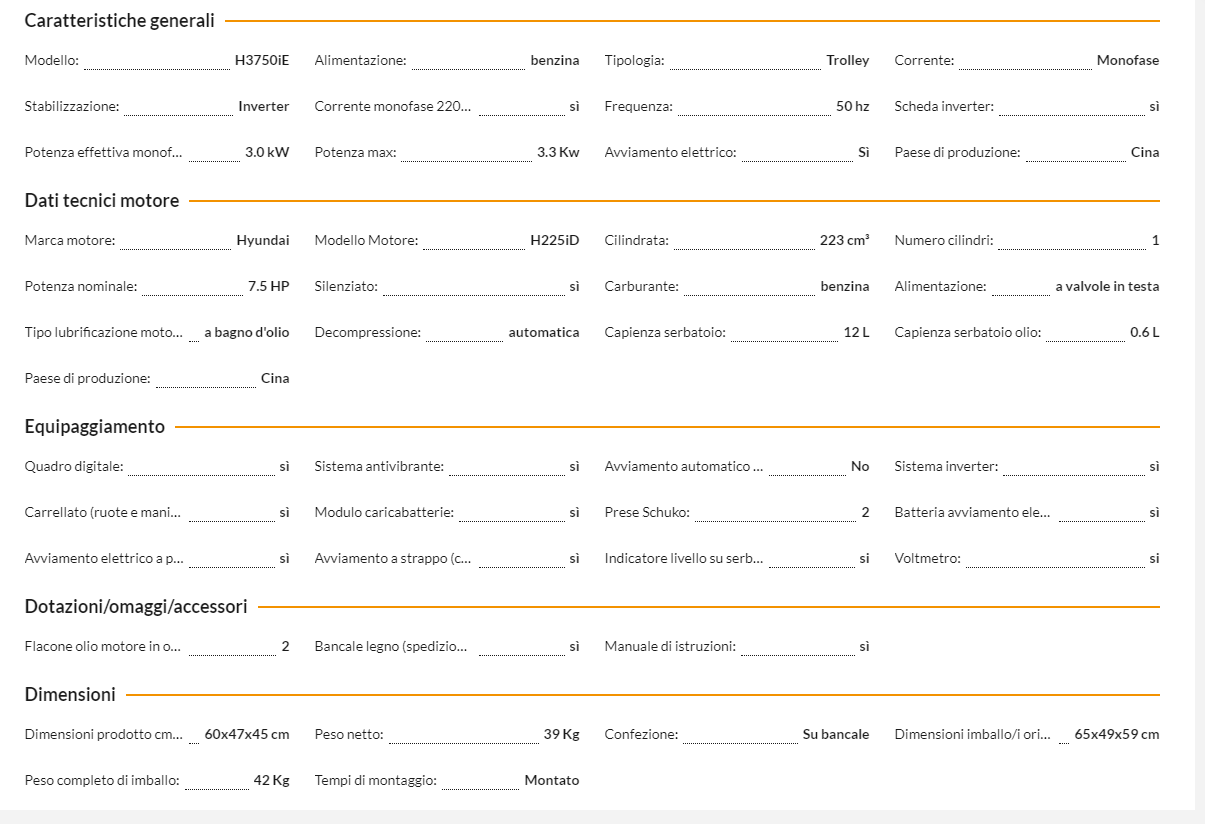Select the Tempi di montaggio Montato value
The width and height of the screenshot is (1205, 824).
point(552,780)
